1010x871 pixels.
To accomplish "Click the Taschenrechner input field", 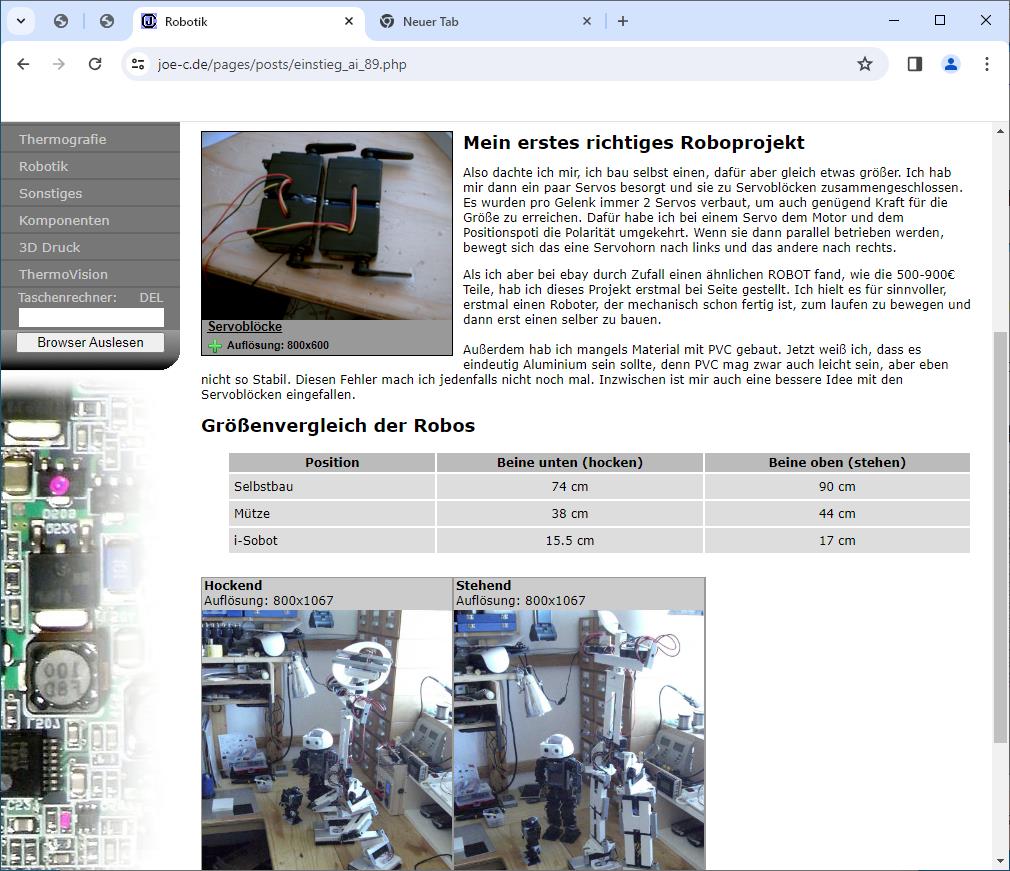I will pyautogui.click(x=91, y=318).
